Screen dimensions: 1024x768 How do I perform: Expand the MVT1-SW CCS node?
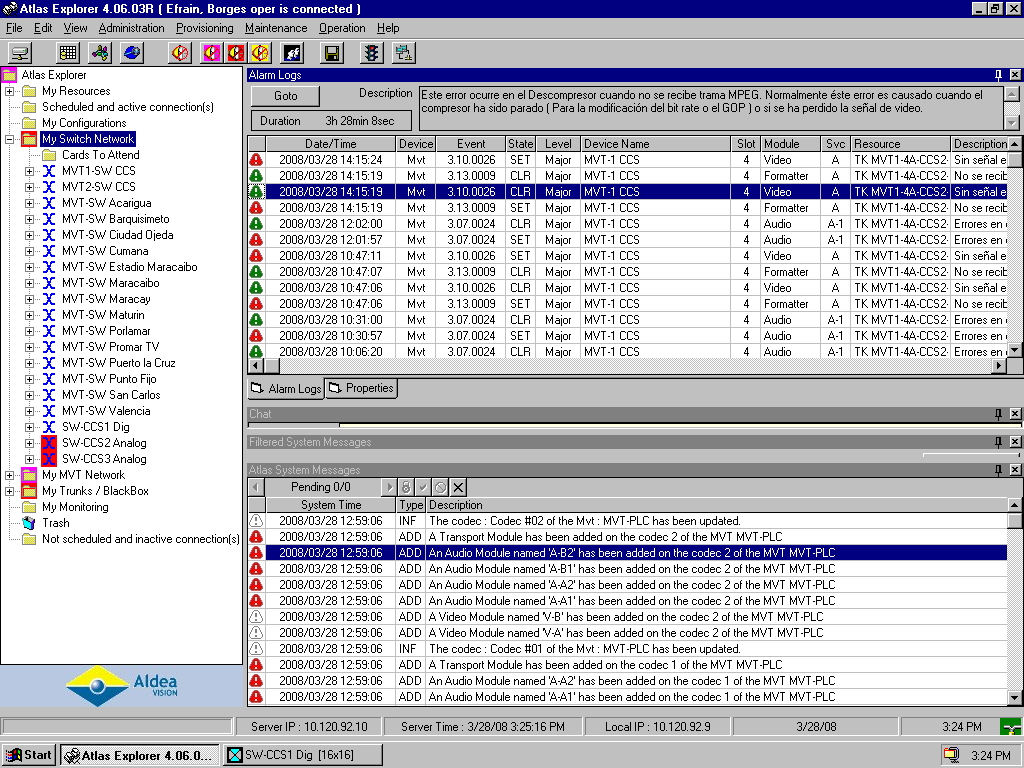pyautogui.click(x=29, y=171)
